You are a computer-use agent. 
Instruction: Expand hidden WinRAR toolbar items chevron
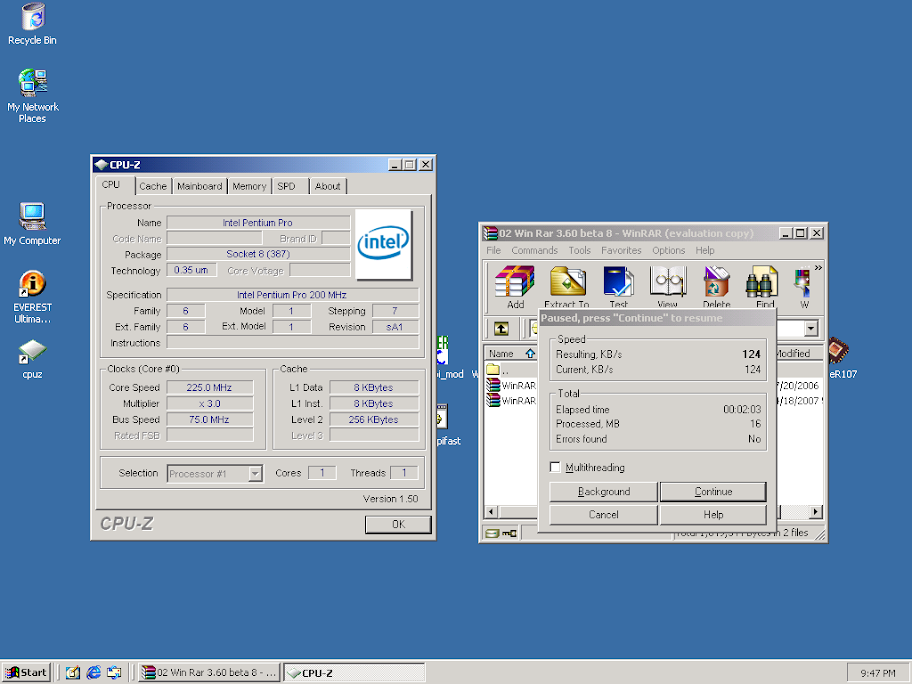point(818,268)
